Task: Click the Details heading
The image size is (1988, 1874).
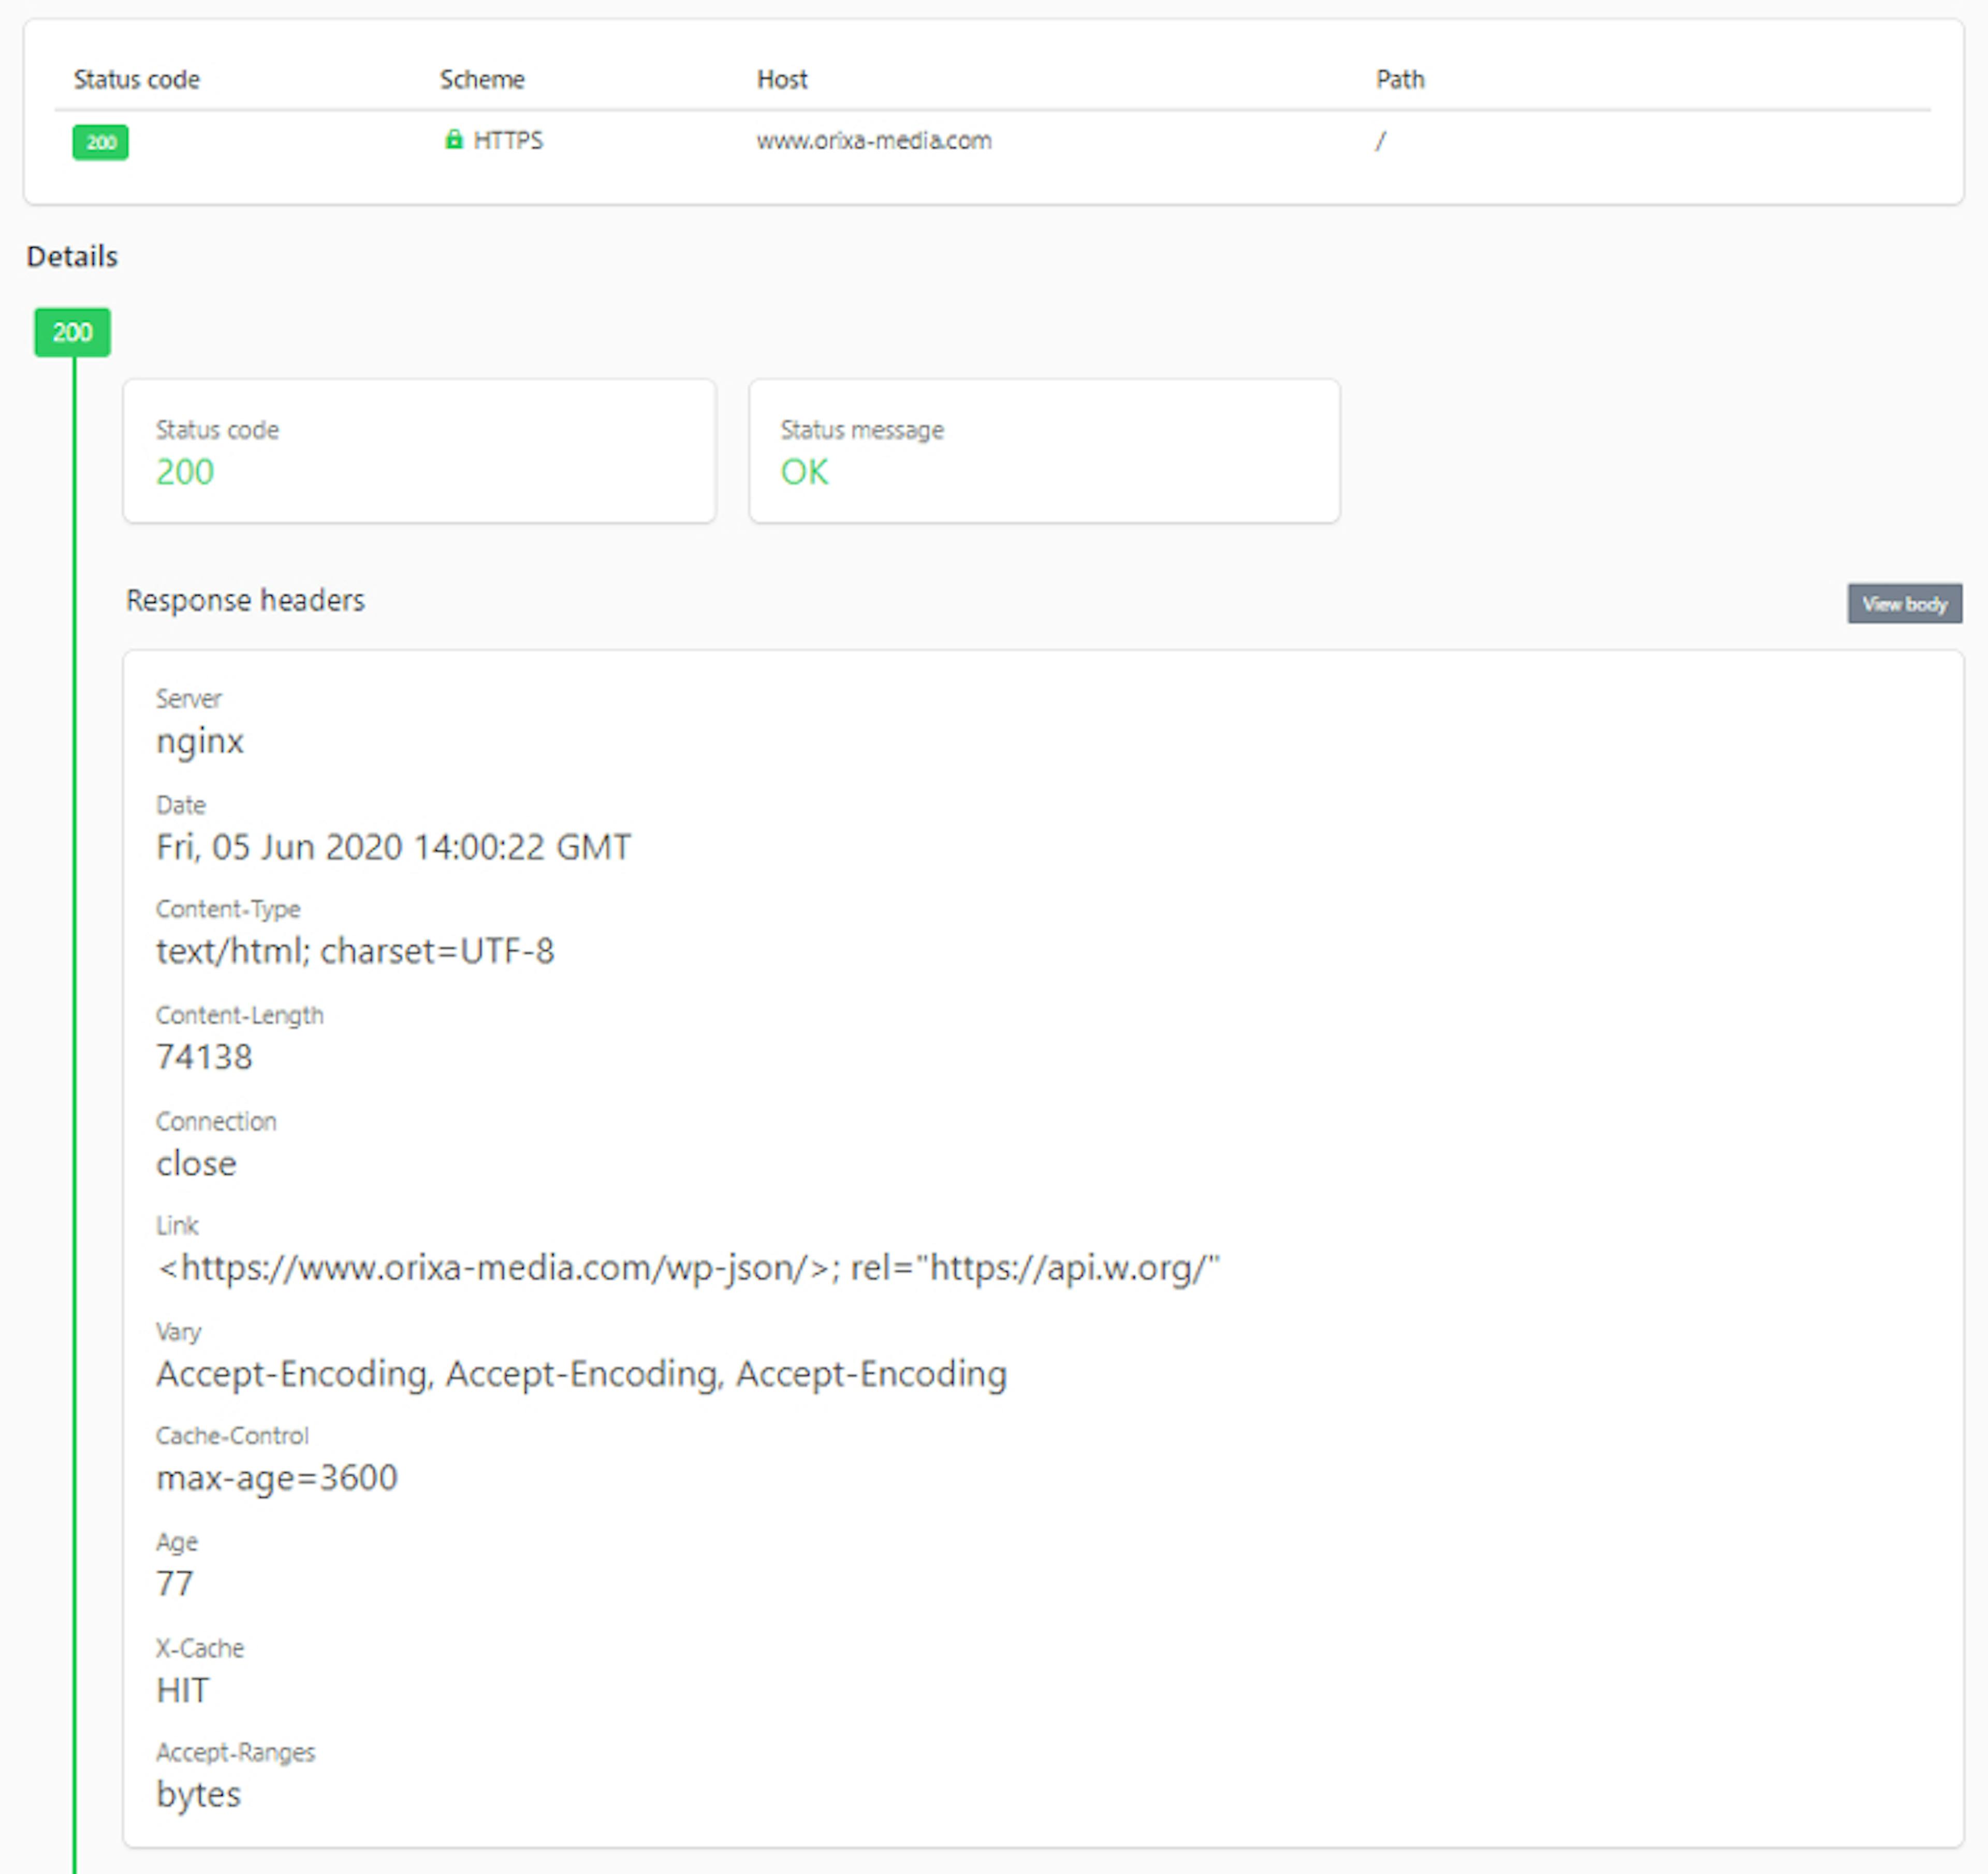Action: (71, 256)
